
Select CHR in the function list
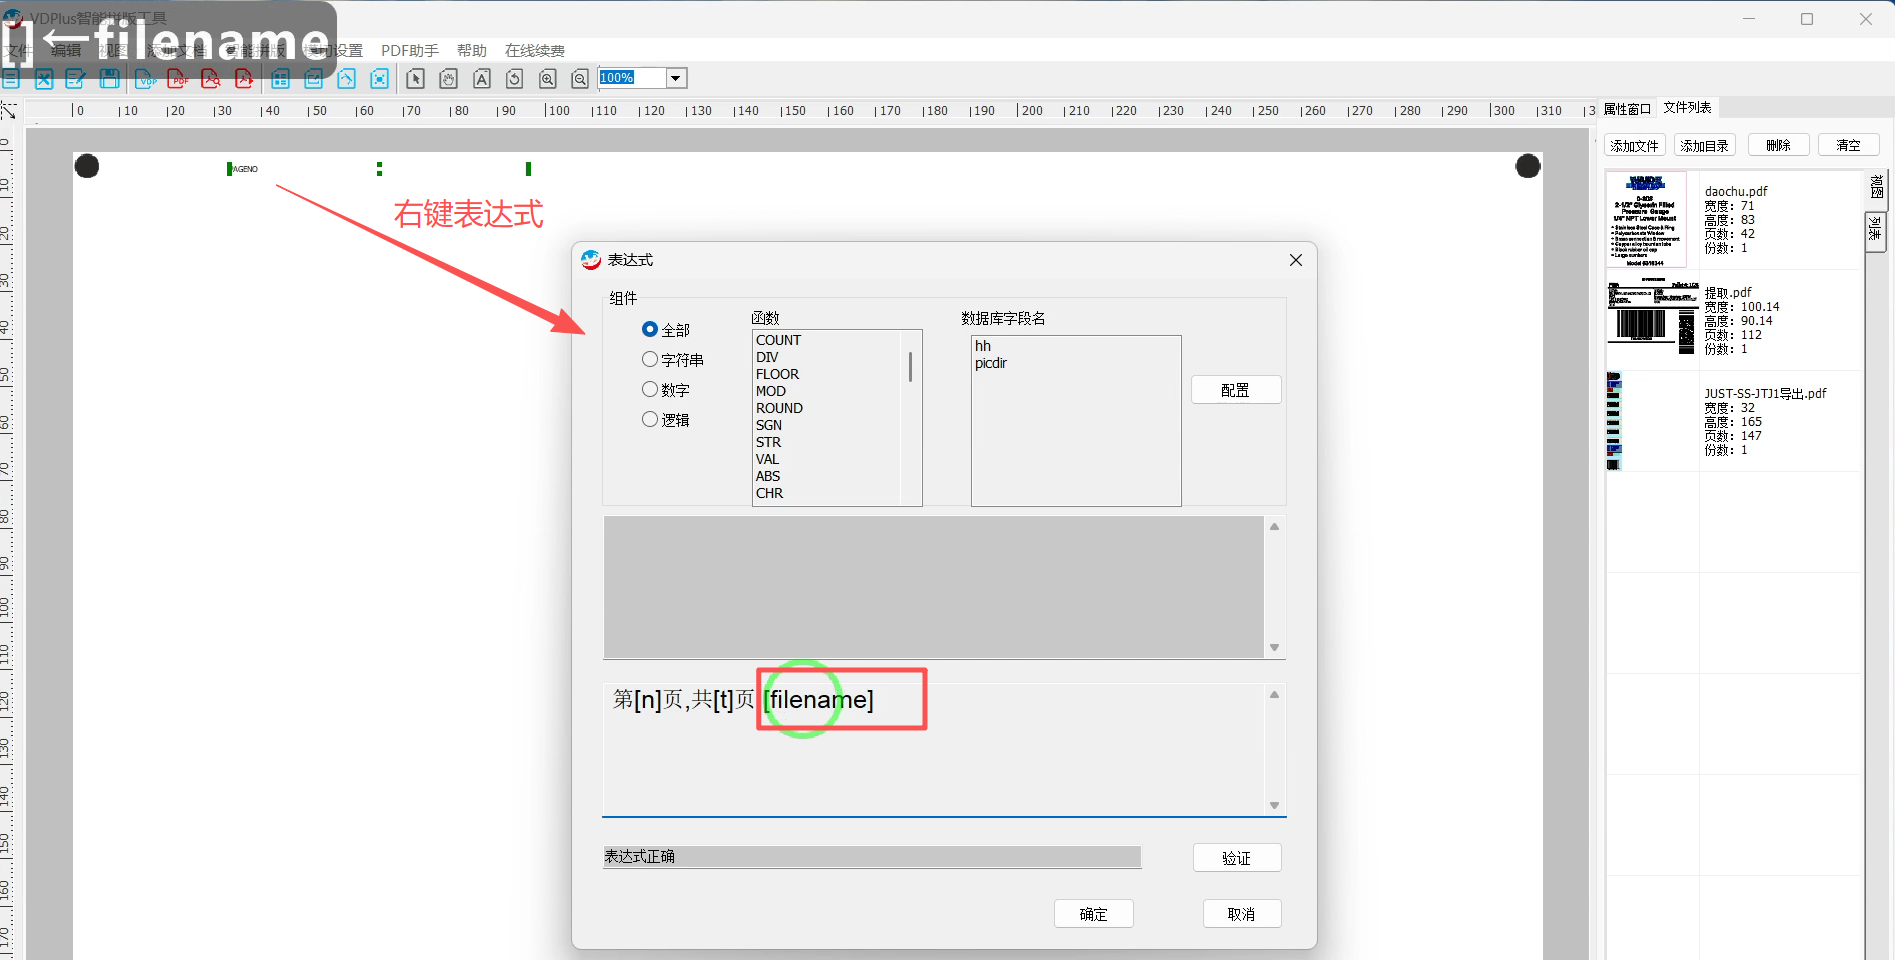(769, 493)
